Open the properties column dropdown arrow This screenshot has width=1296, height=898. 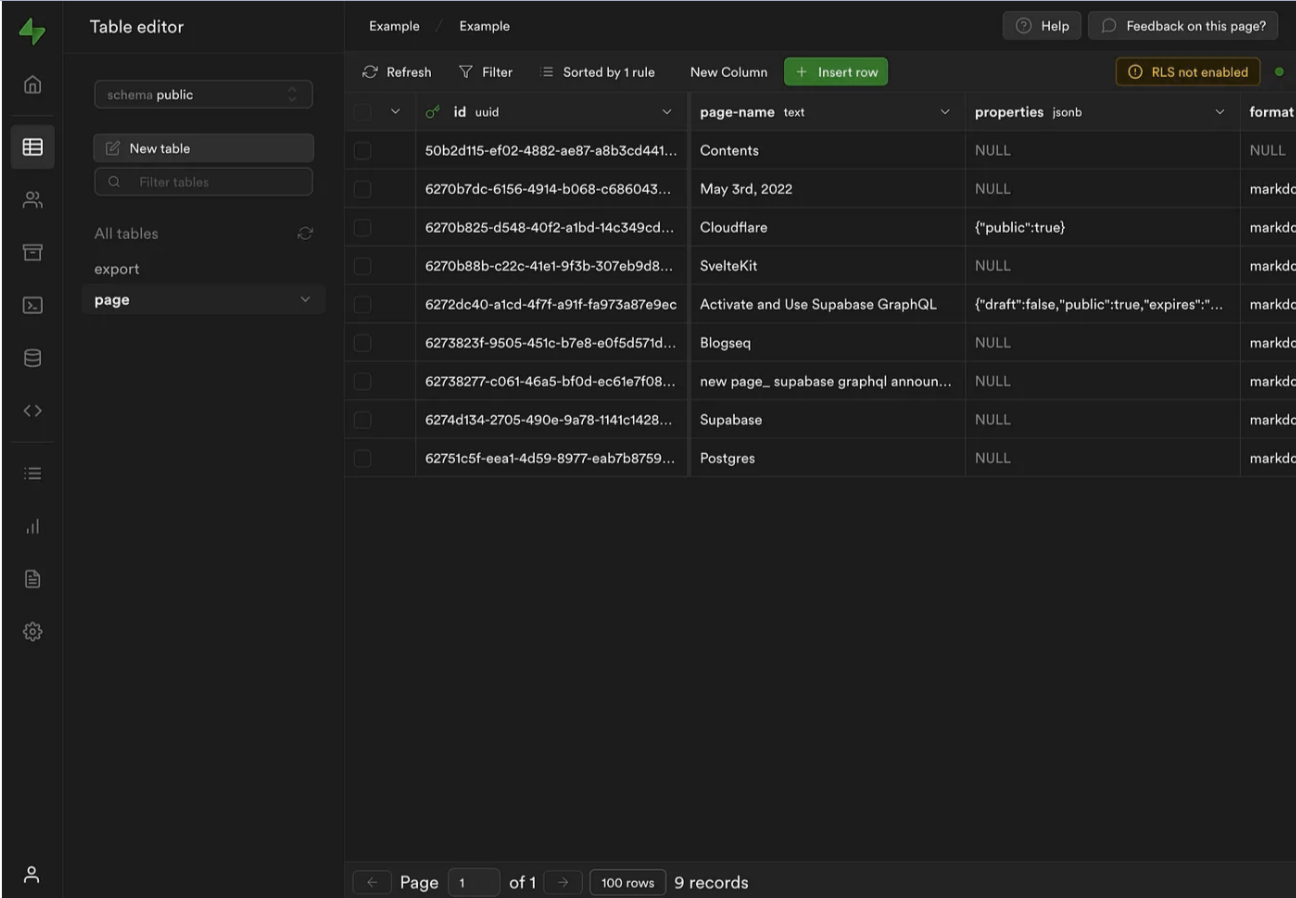[1220, 112]
